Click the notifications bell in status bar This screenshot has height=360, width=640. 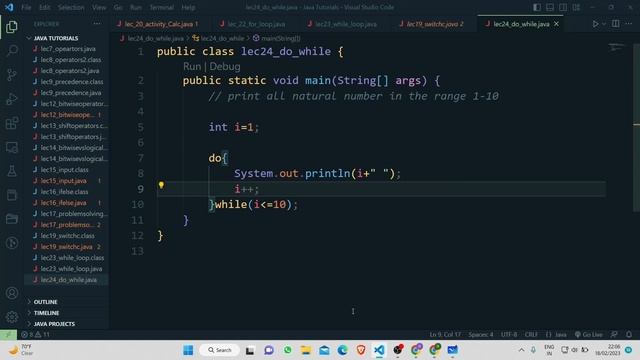click(629, 334)
